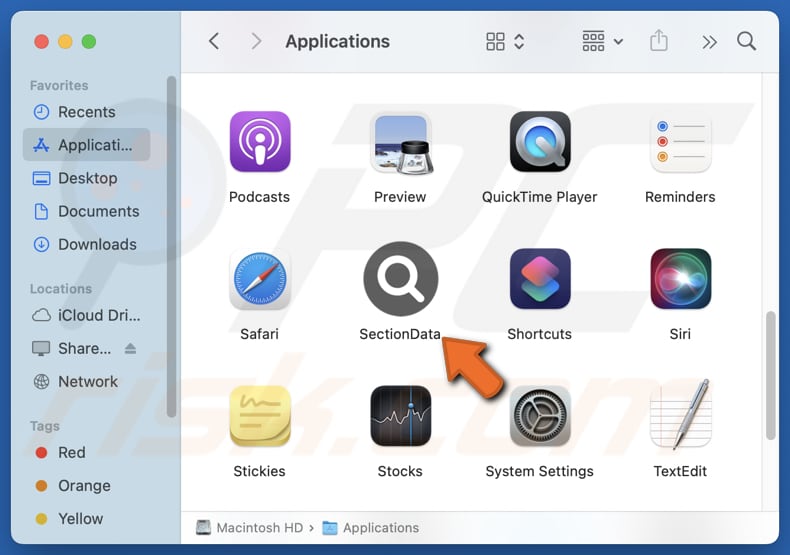Open Documents in the sidebar
This screenshot has height=555, width=790.
(x=86, y=212)
